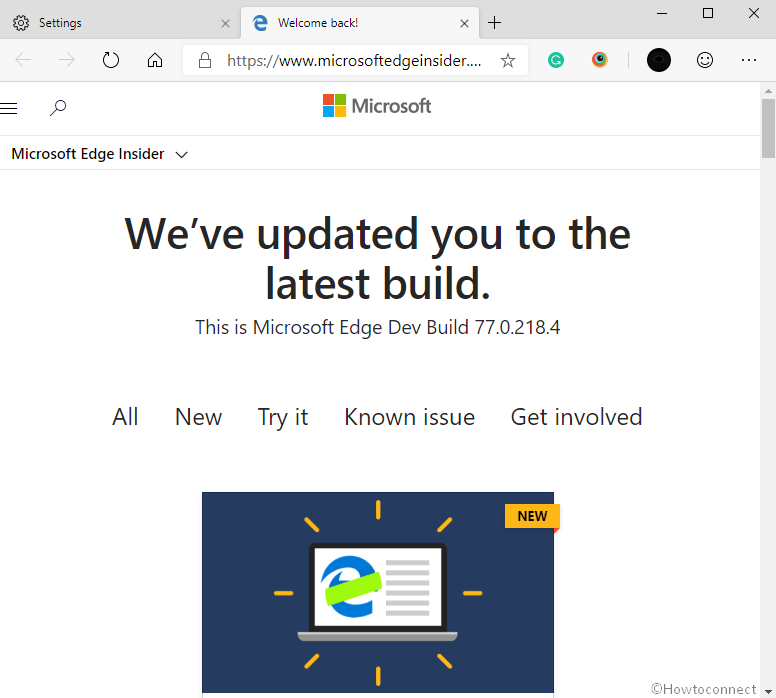Minimize the browser window

point(662,14)
